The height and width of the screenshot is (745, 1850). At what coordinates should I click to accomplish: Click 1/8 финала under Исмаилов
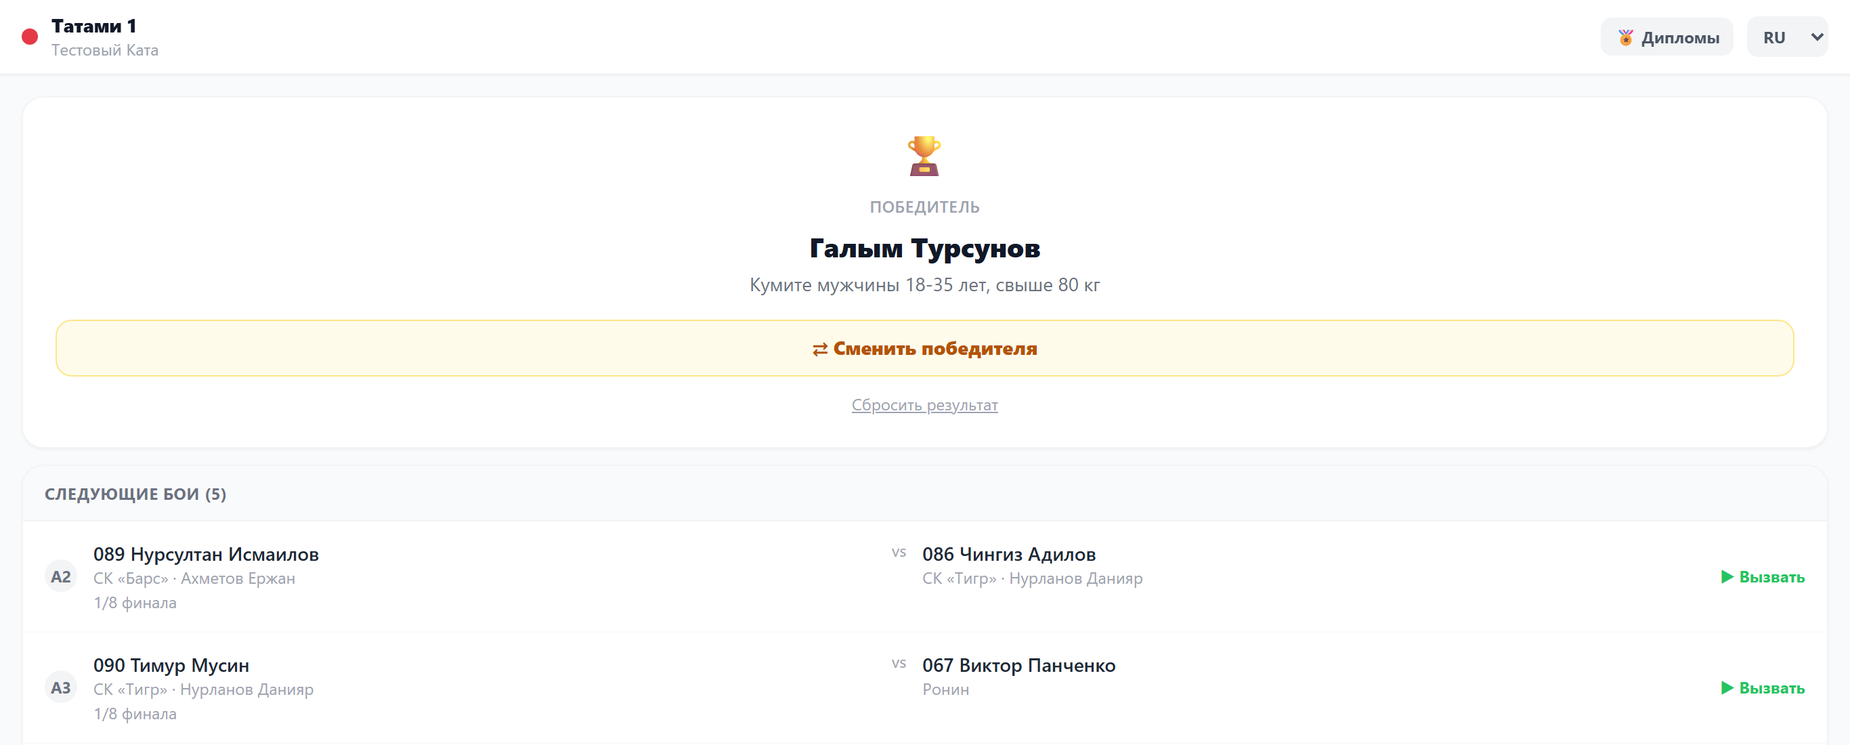pyautogui.click(x=135, y=603)
